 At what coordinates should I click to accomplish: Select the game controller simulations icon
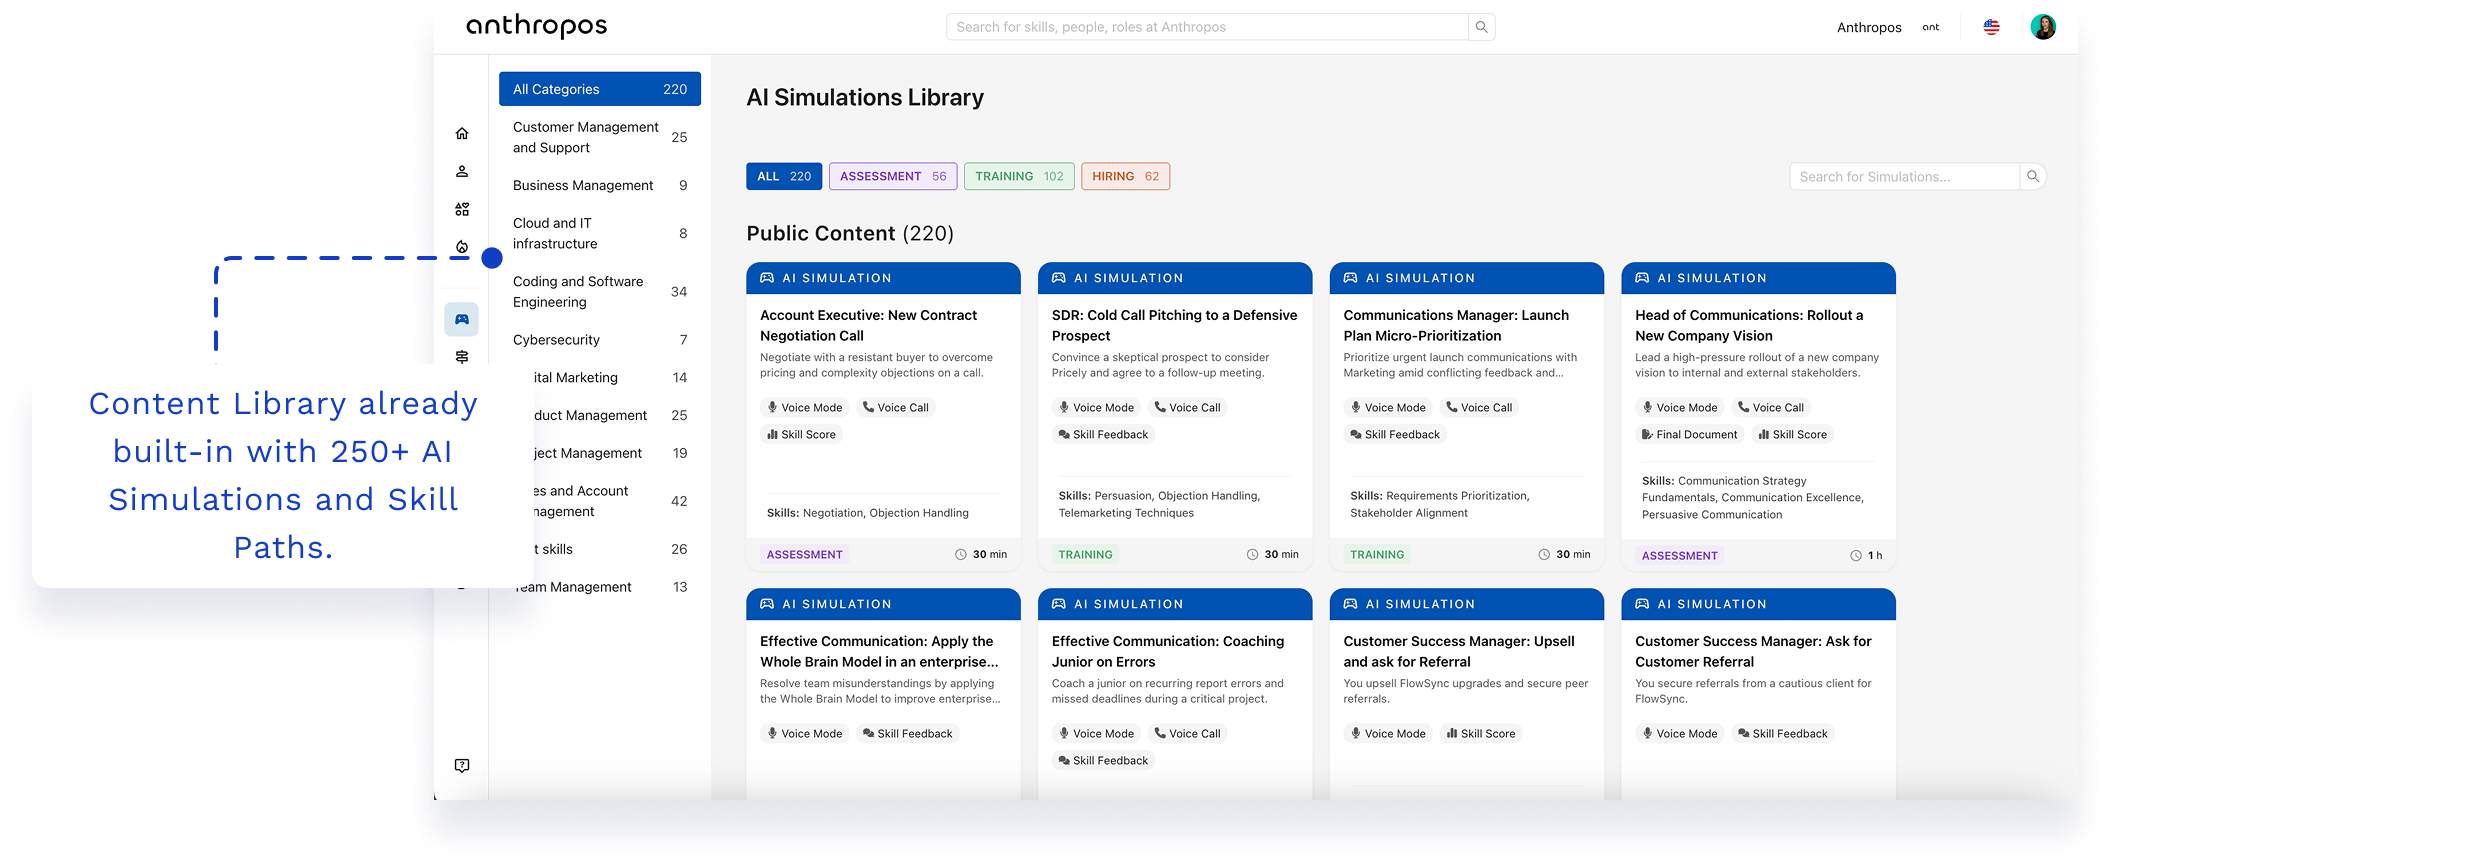point(462,319)
